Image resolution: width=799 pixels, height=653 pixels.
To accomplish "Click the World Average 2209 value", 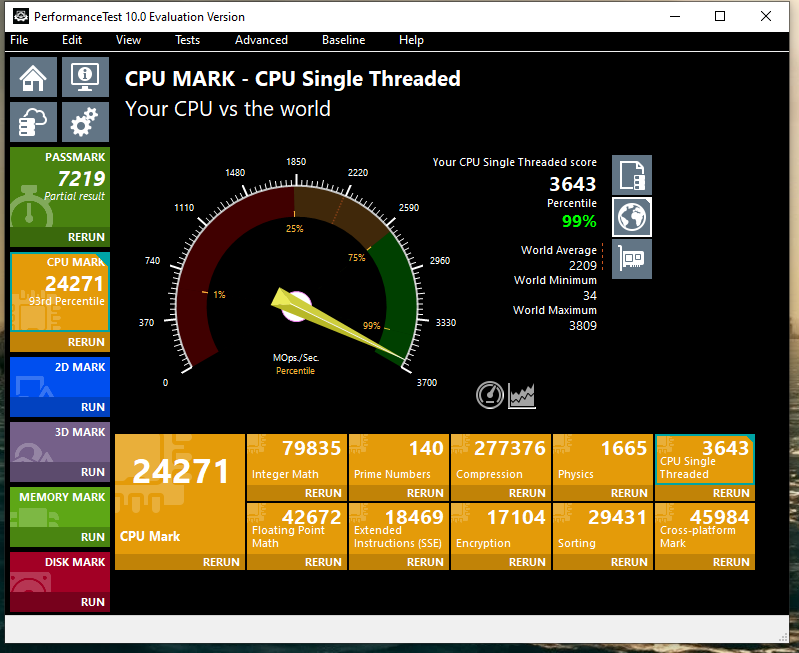I will pos(583,265).
